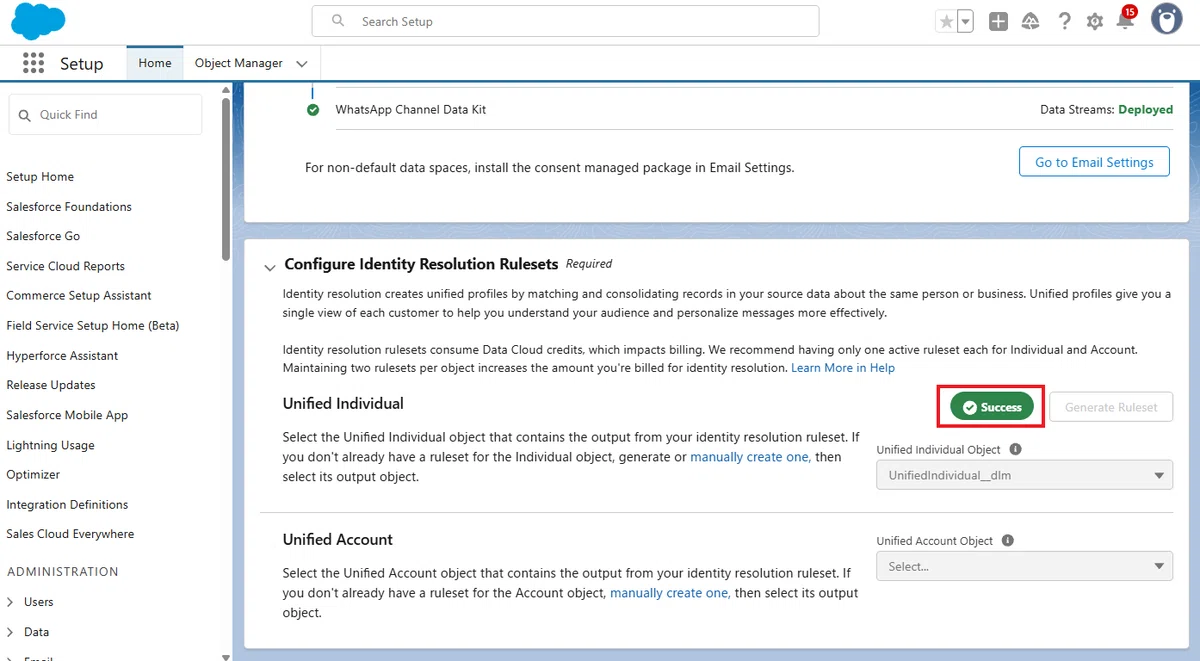This screenshot has height=661, width=1200.
Task: Click WhatsApp Channel Data Kit checkmark icon
Action: click(313, 110)
